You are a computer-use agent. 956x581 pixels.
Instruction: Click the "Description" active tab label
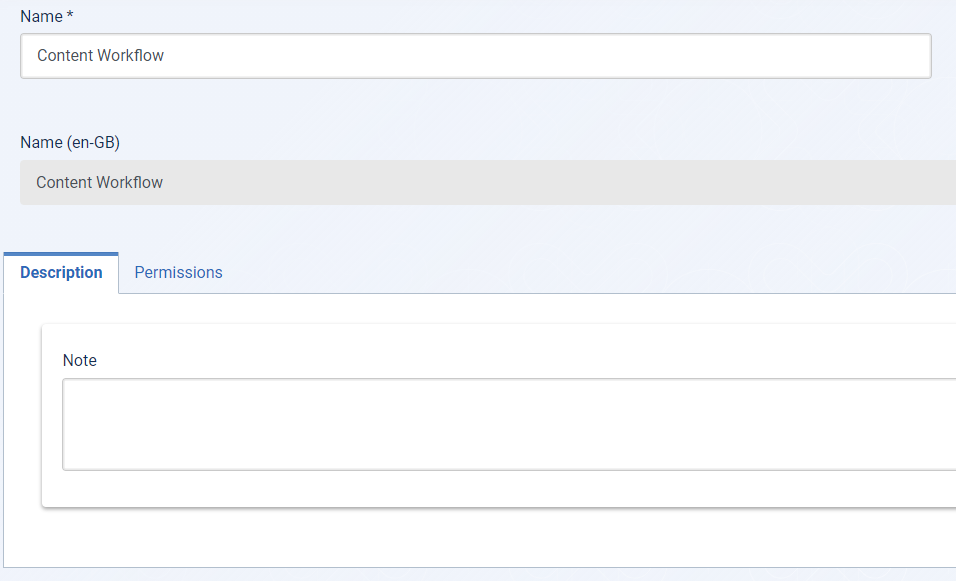coord(61,273)
